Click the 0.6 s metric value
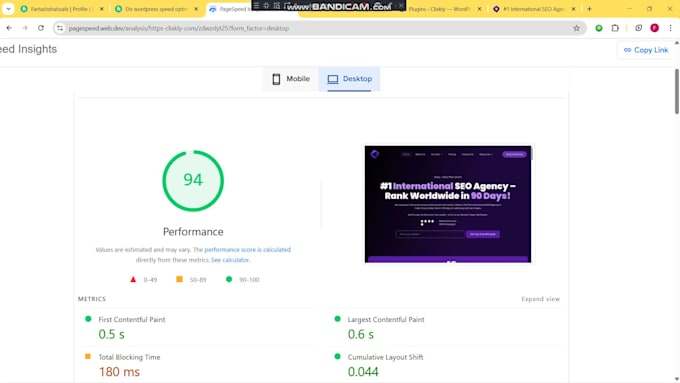Image resolution: width=680 pixels, height=383 pixels. [x=361, y=334]
